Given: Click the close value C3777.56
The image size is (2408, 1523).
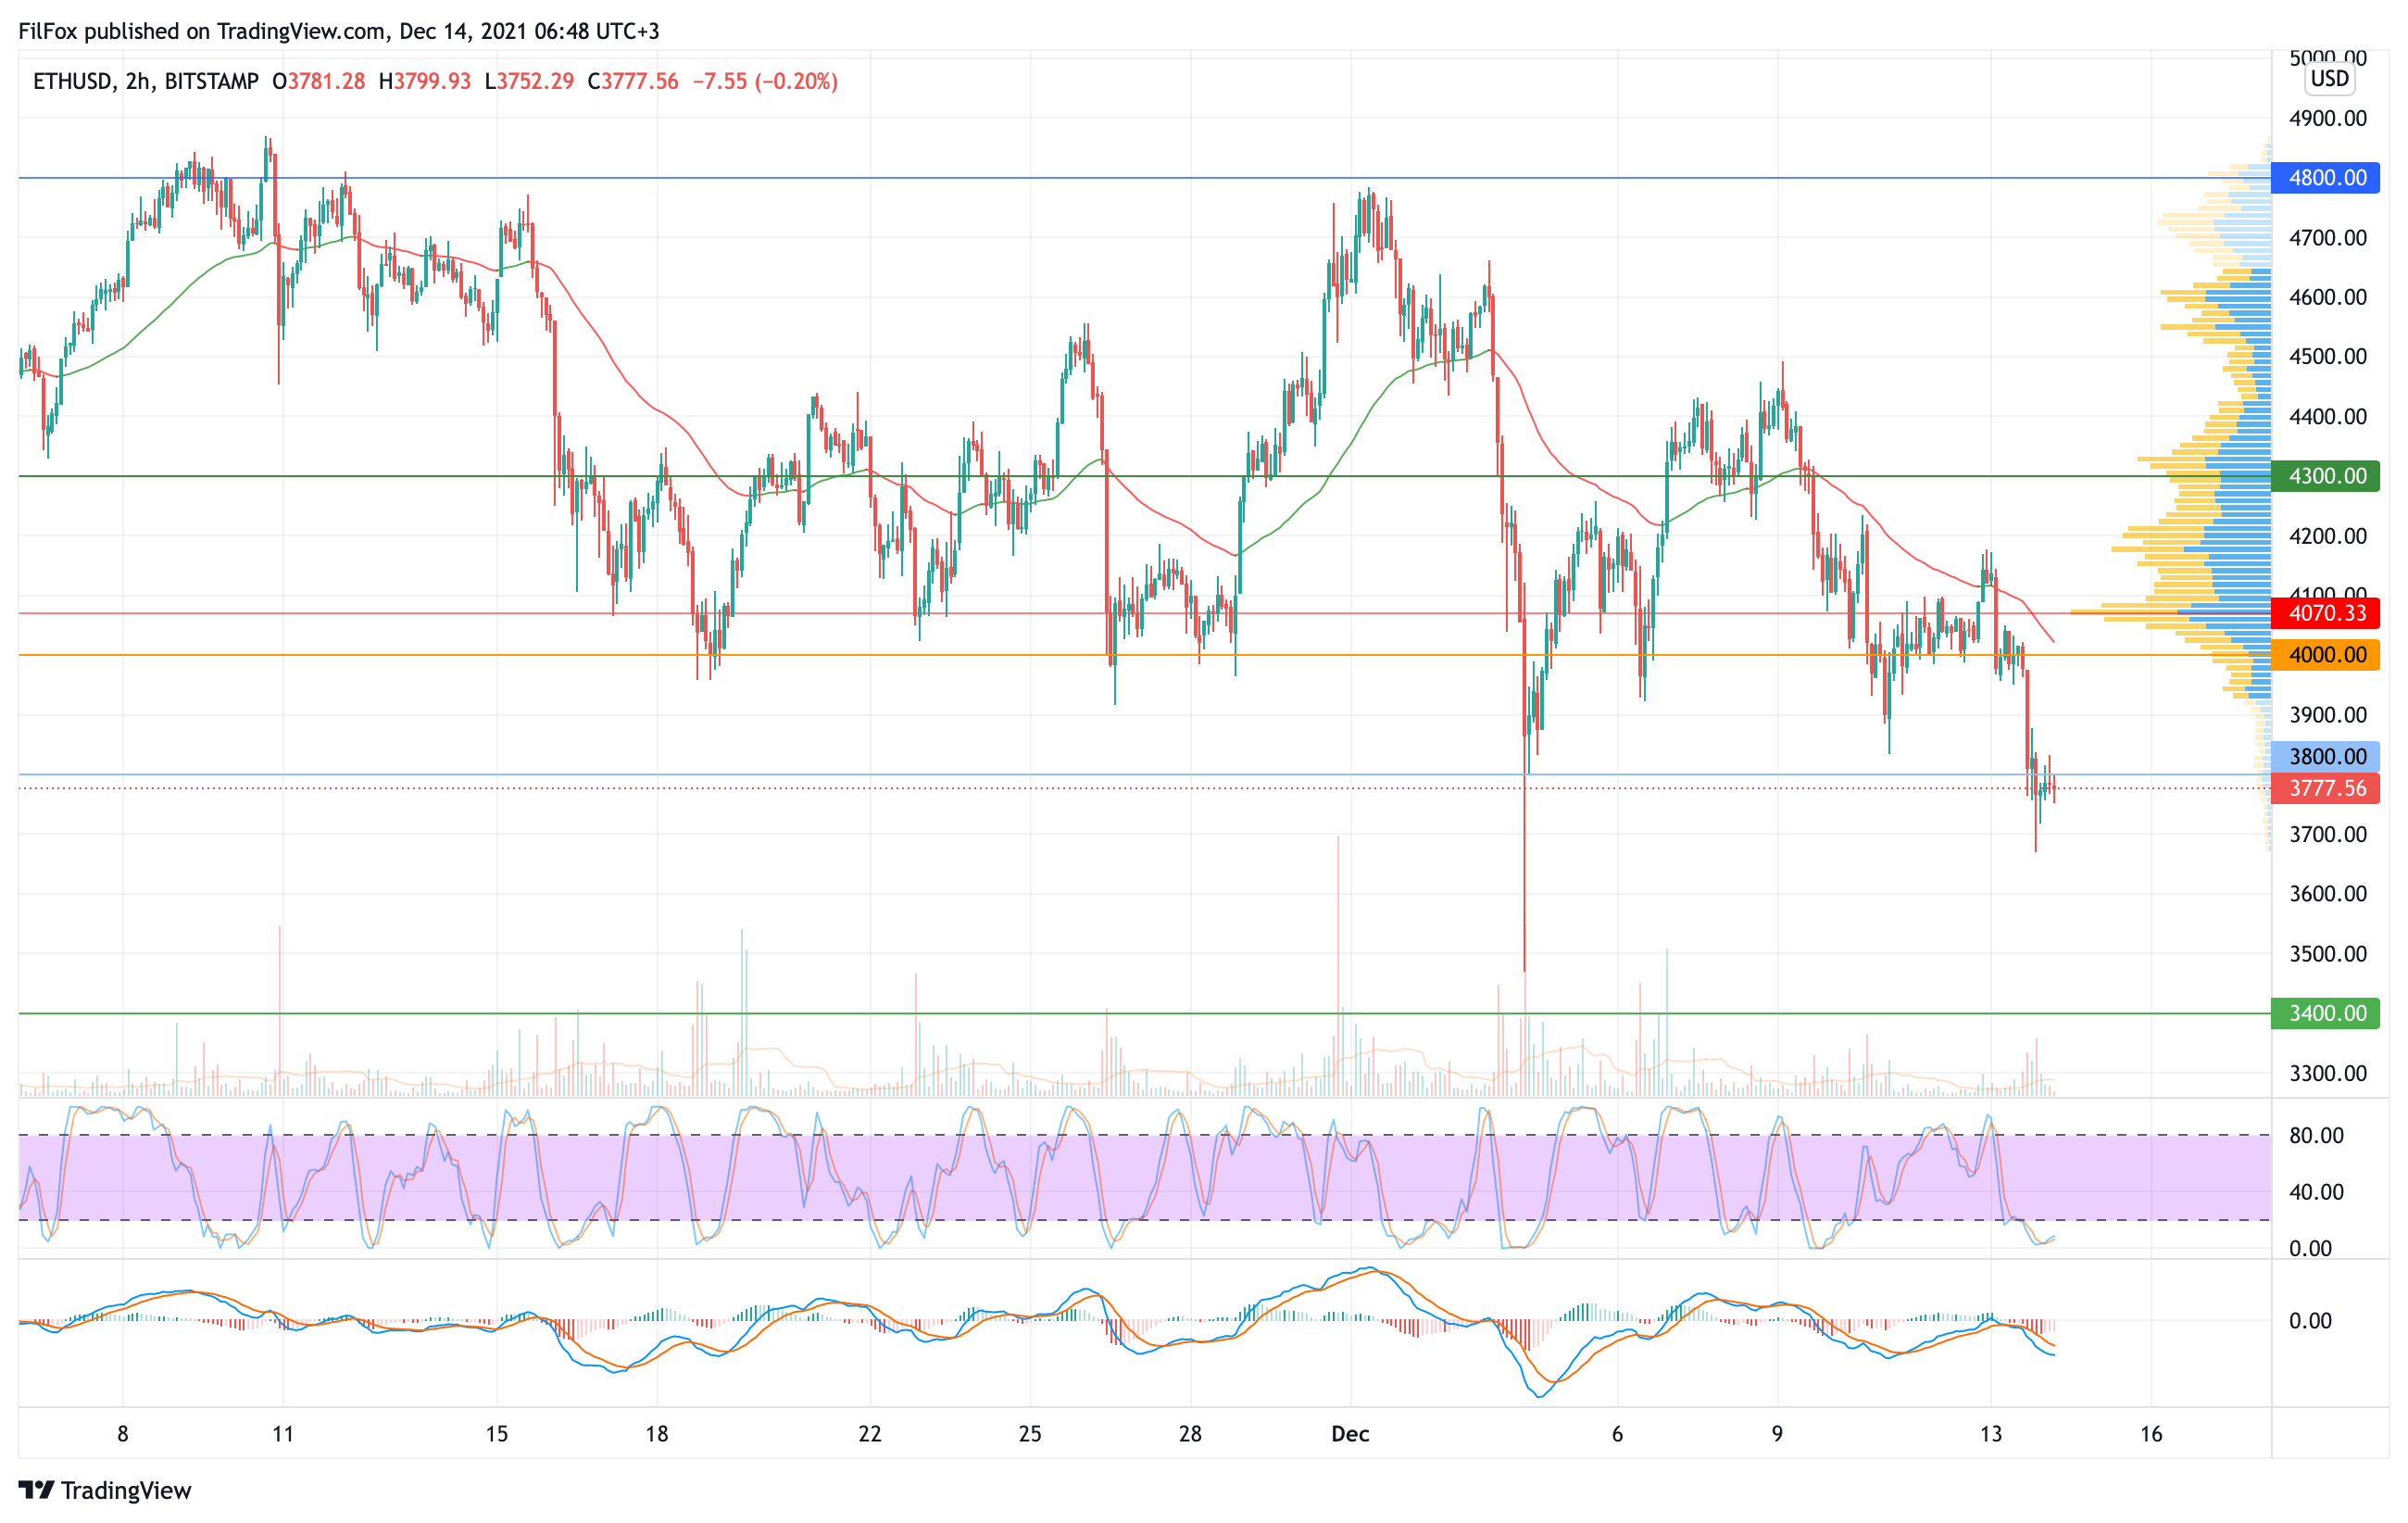Looking at the screenshot, I should point(633,81).
